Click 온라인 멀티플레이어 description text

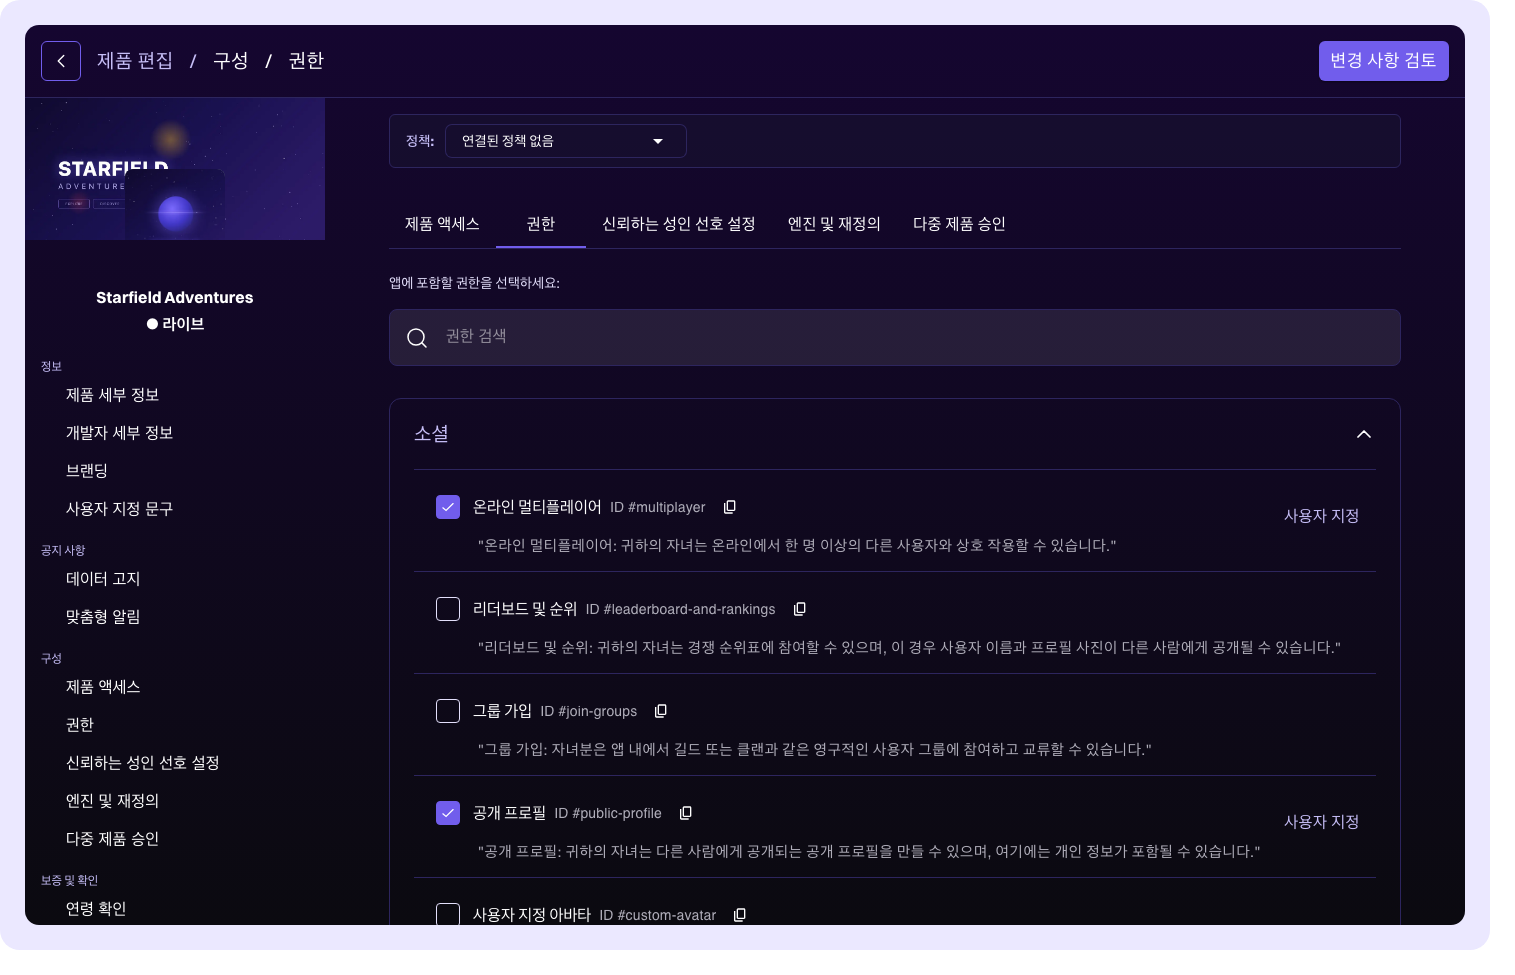pos(797,545)
